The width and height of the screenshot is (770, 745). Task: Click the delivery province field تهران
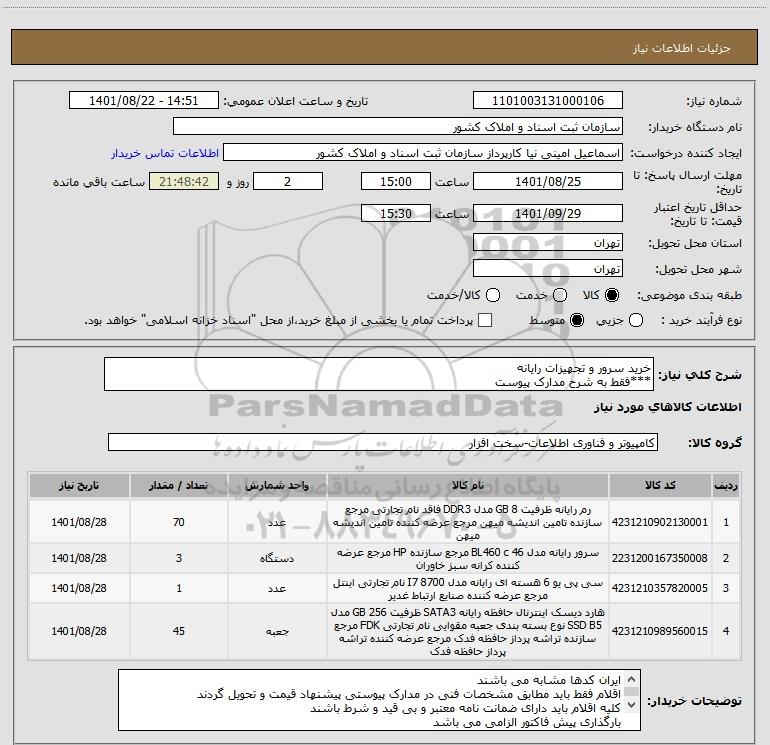548,243
